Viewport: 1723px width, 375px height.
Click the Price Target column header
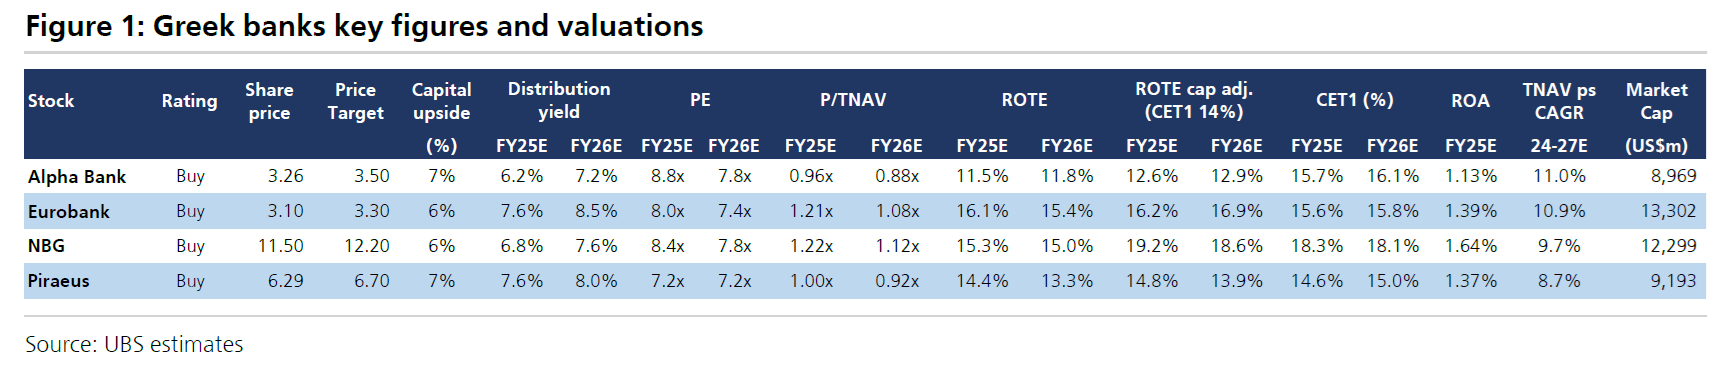tap(355, 101)
